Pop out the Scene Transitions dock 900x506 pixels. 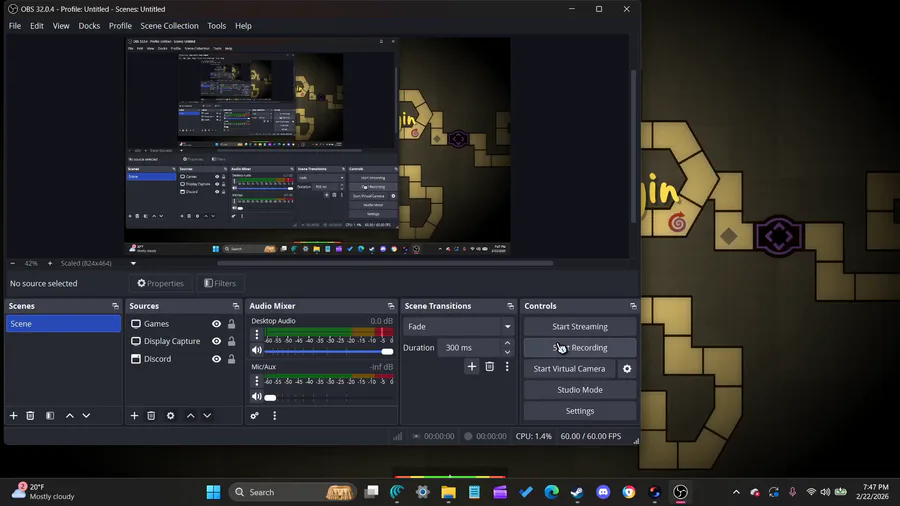[510, 306]
